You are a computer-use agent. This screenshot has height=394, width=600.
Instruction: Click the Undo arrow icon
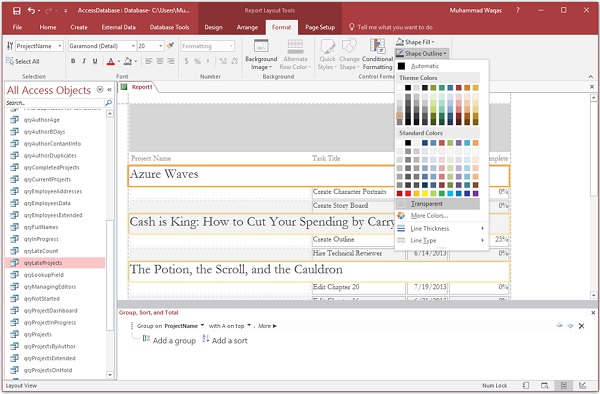[31, 11]
